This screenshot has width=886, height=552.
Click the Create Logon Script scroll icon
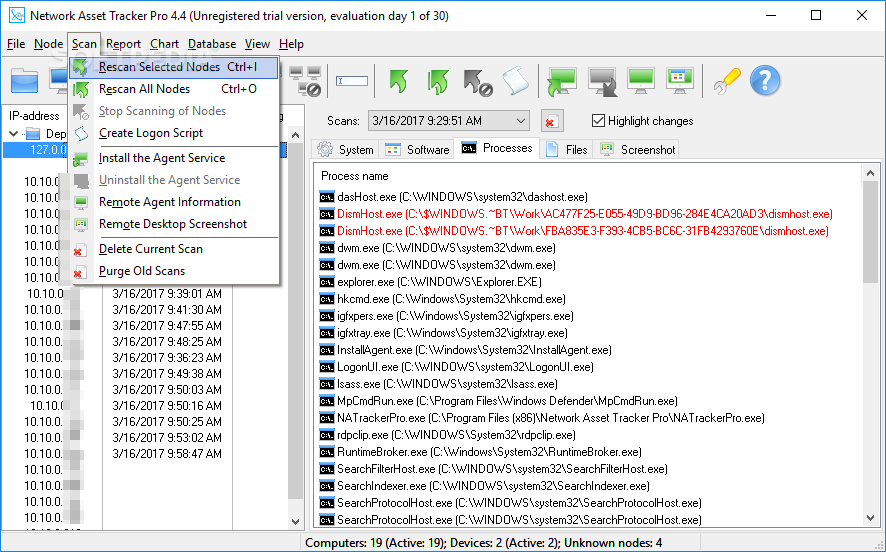(515, 81)
